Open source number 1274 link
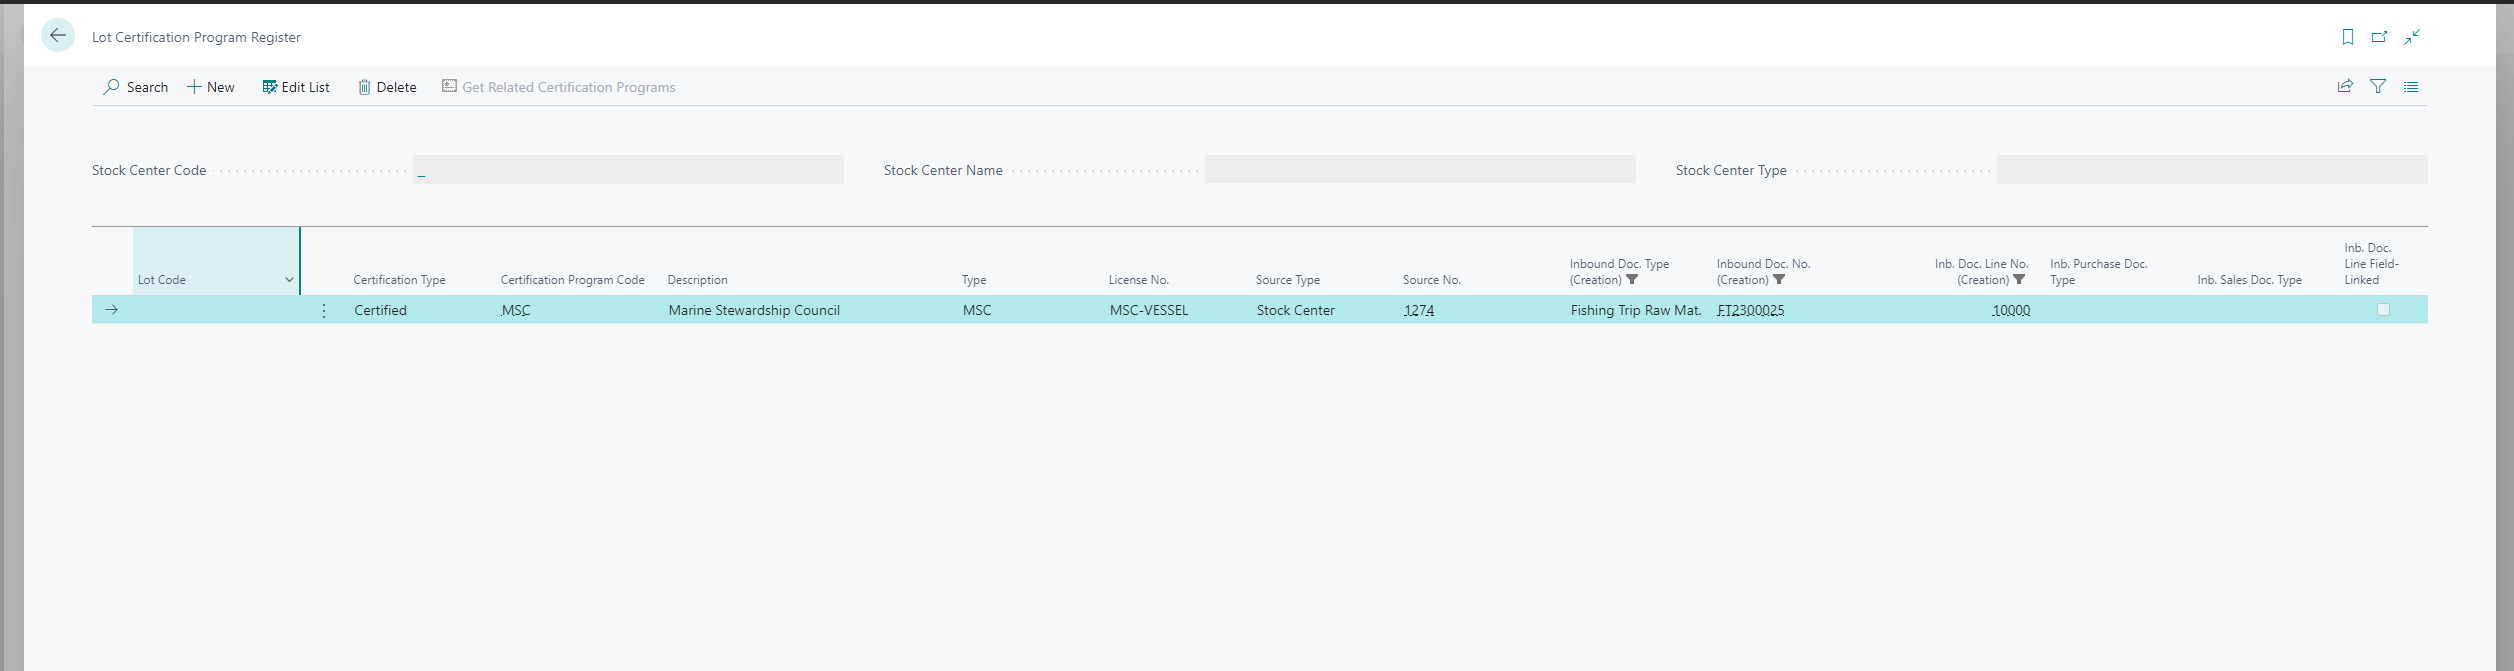 pos(1418,311)
